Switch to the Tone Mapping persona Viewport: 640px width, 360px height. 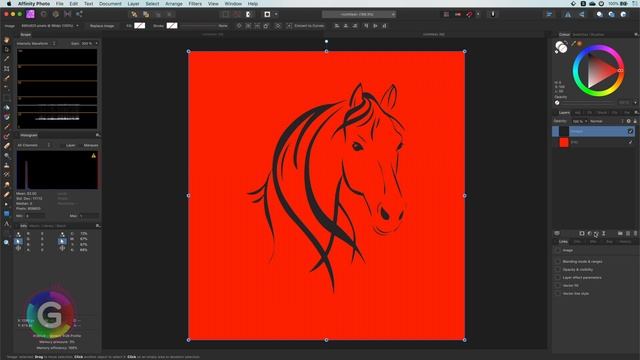click(x=68, y=14)
